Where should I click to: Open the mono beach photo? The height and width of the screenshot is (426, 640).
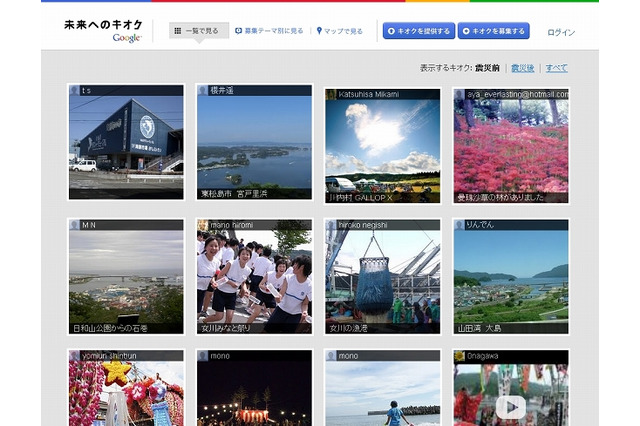[x=382, y=388]
